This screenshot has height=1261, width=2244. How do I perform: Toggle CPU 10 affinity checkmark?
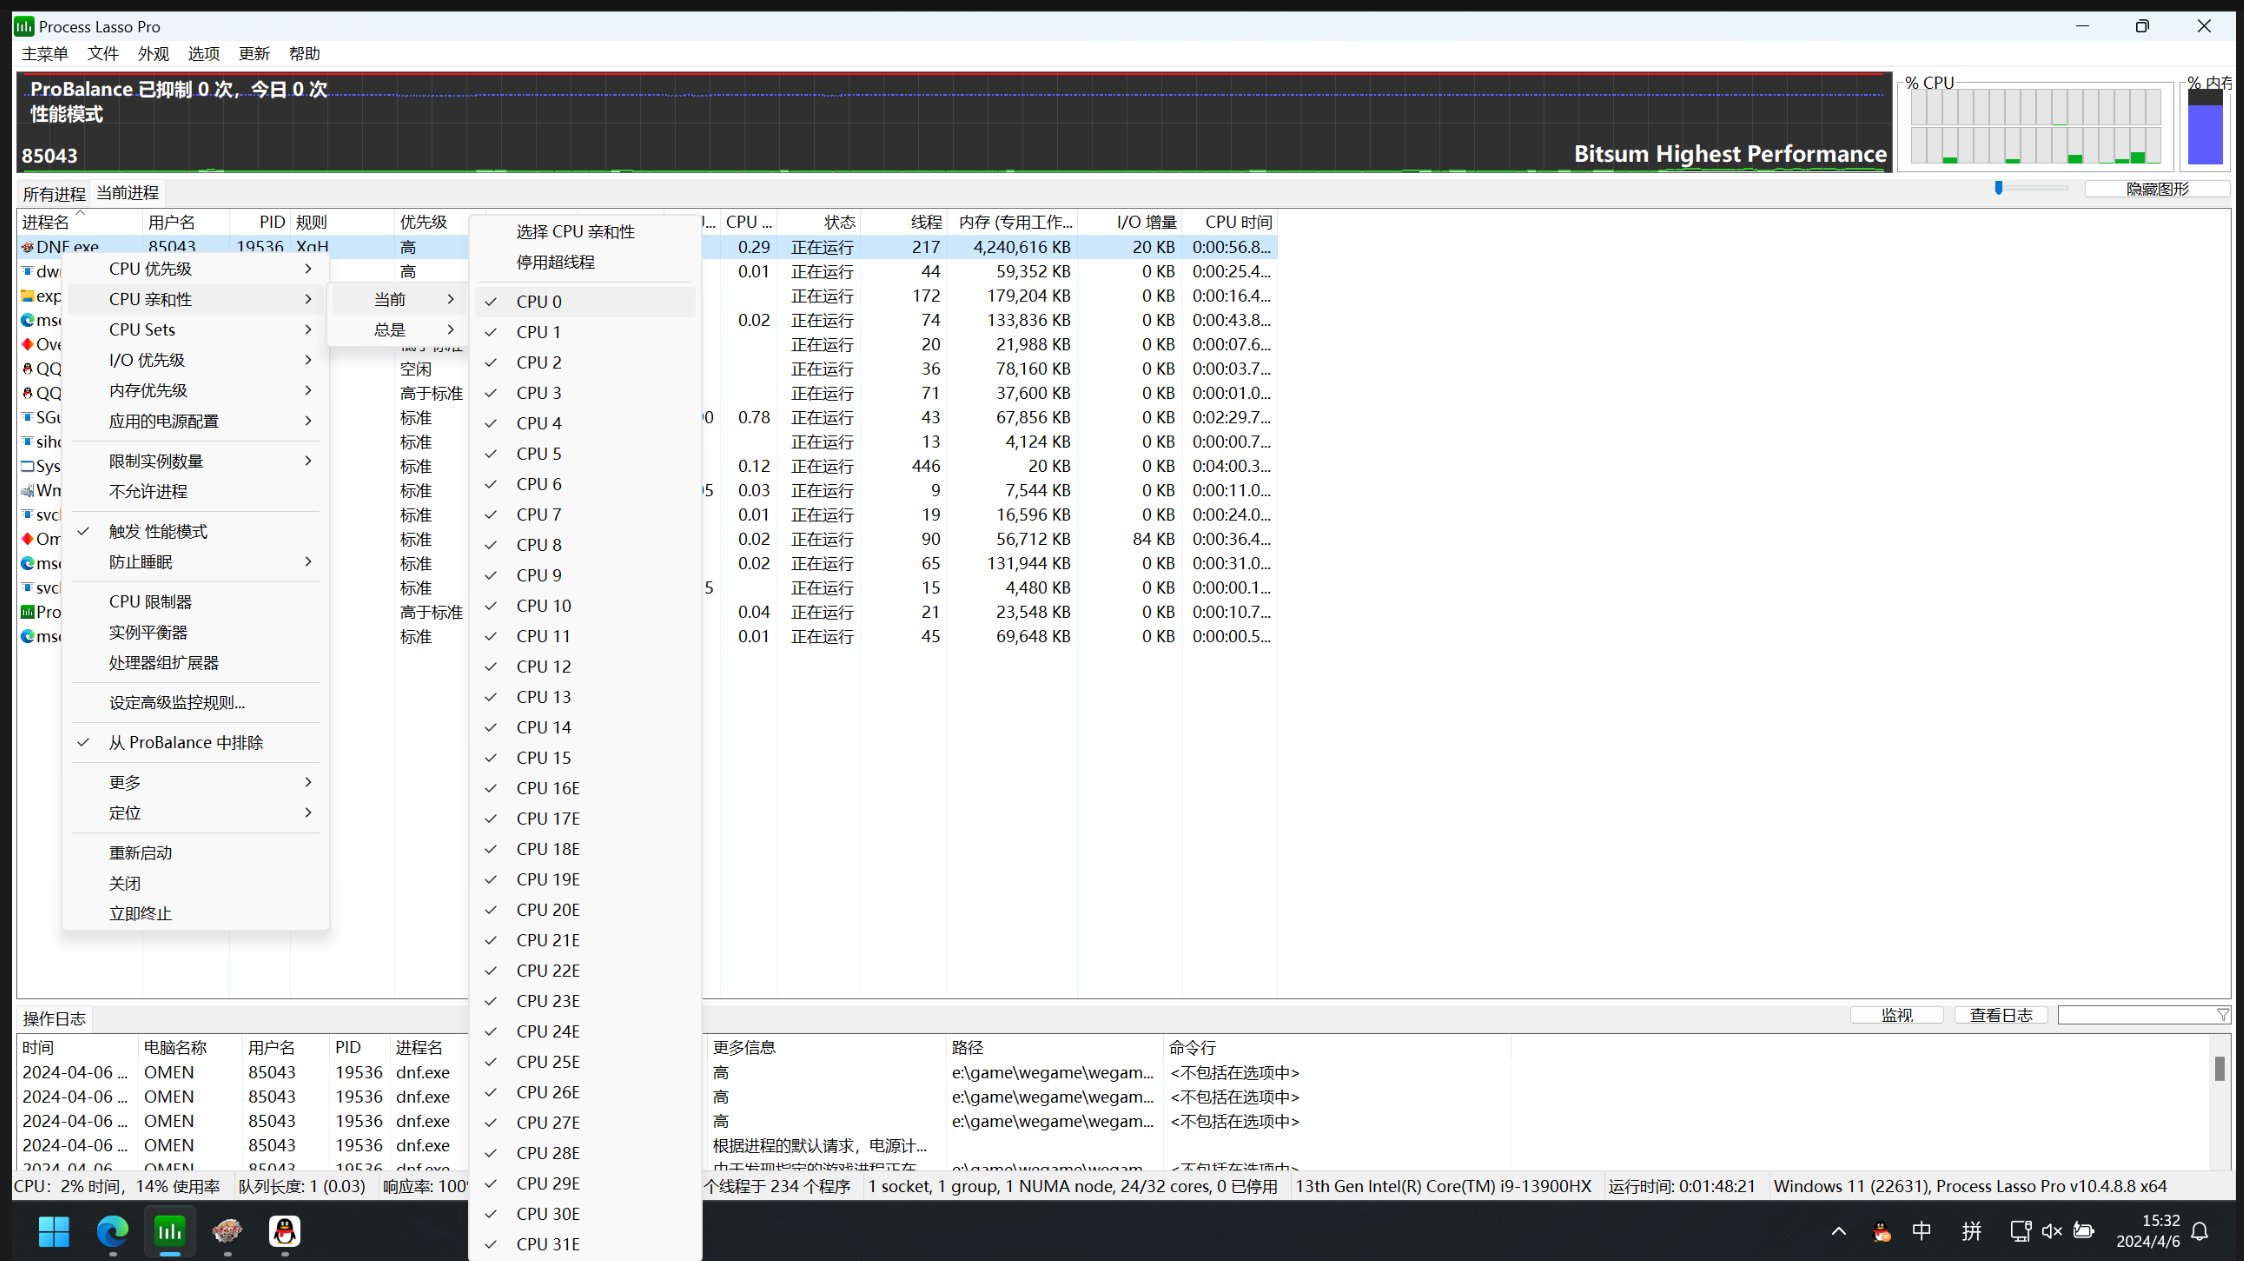pos(585,606)
